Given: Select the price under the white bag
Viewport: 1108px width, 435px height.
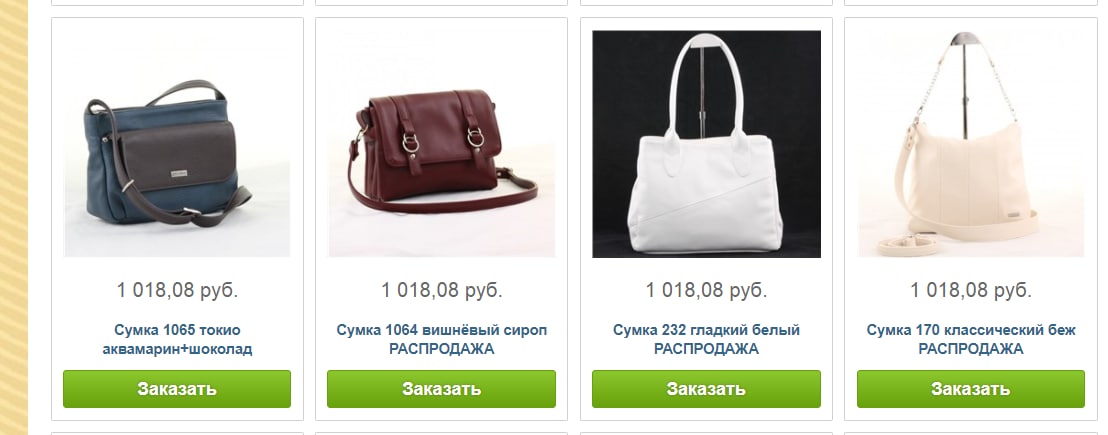Looking at the screenshot, I should [x=706, y=290].
